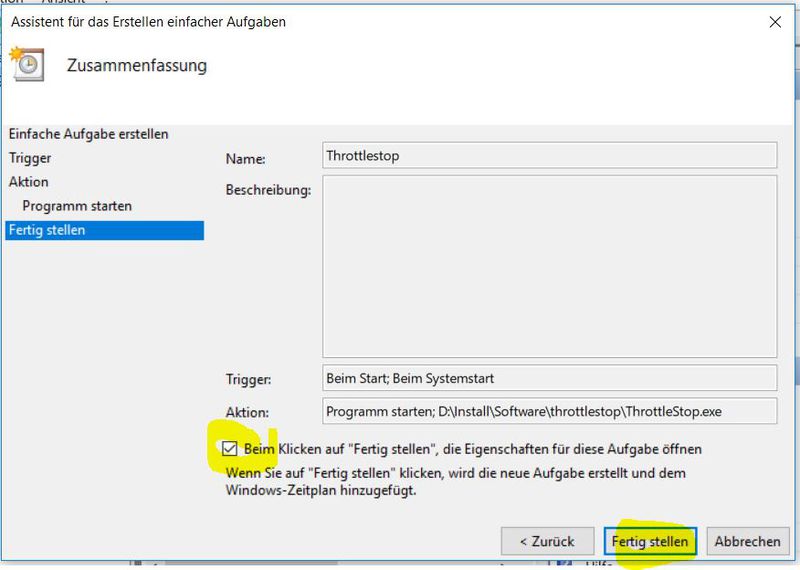Cancel the wizard via Abbrechen

(x=747, y=541)
